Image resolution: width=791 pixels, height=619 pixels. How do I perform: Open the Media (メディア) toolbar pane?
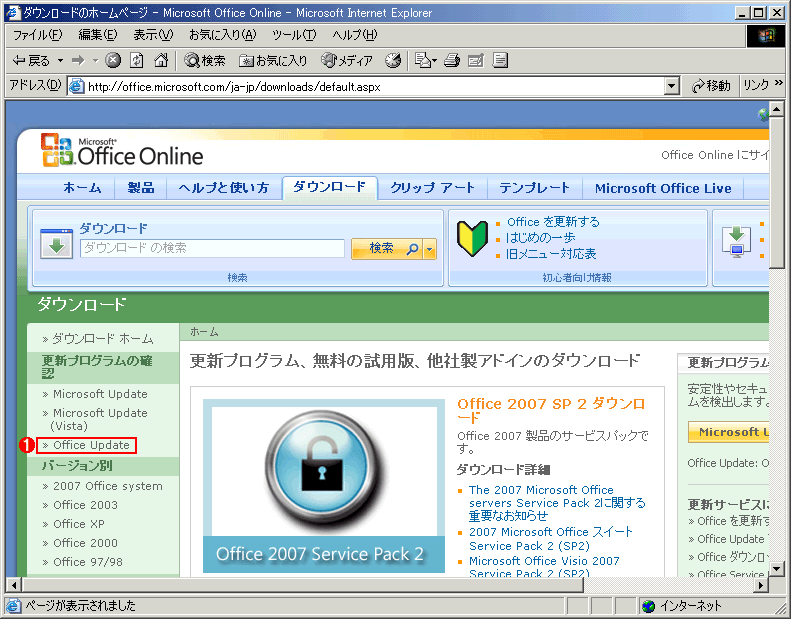(347, 61)
